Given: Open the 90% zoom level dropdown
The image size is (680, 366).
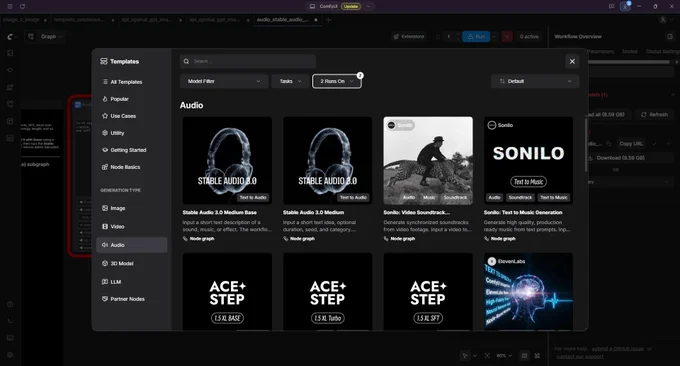Looking at the screenshot, I should click(504, 356).
